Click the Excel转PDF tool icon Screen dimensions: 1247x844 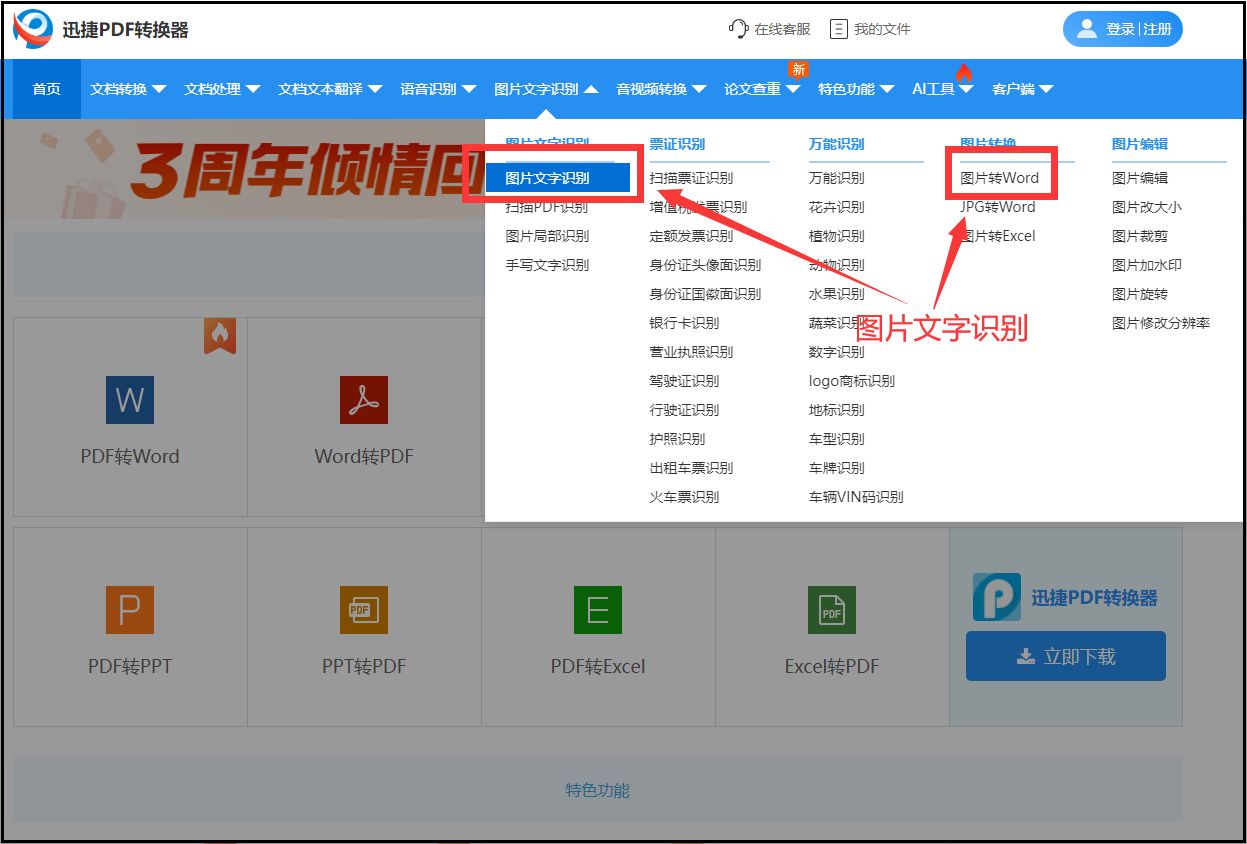click(831, 610)
